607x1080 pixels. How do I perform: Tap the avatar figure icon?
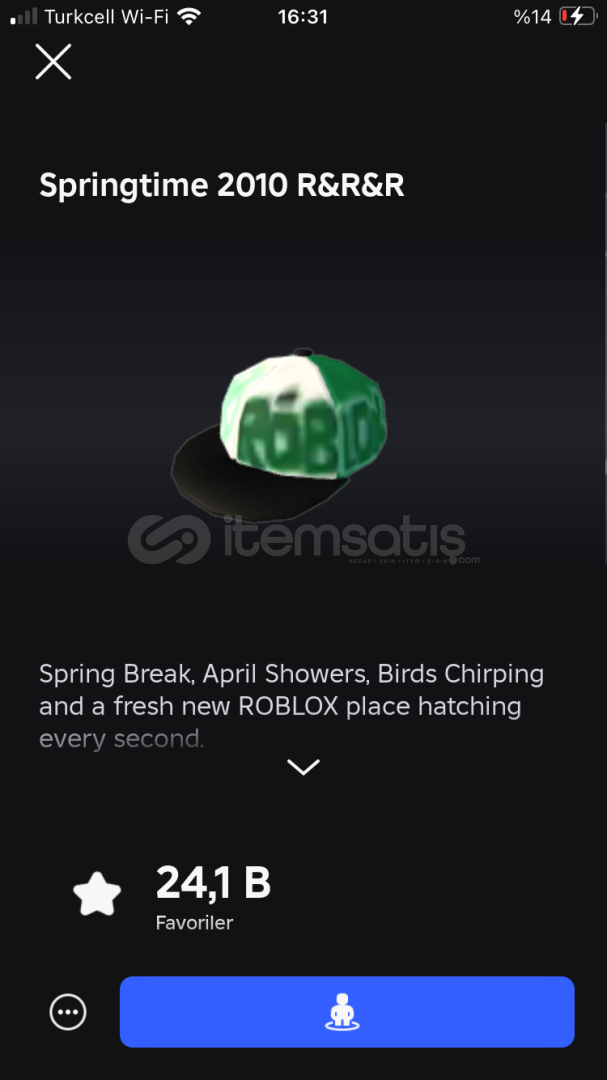342,1013
